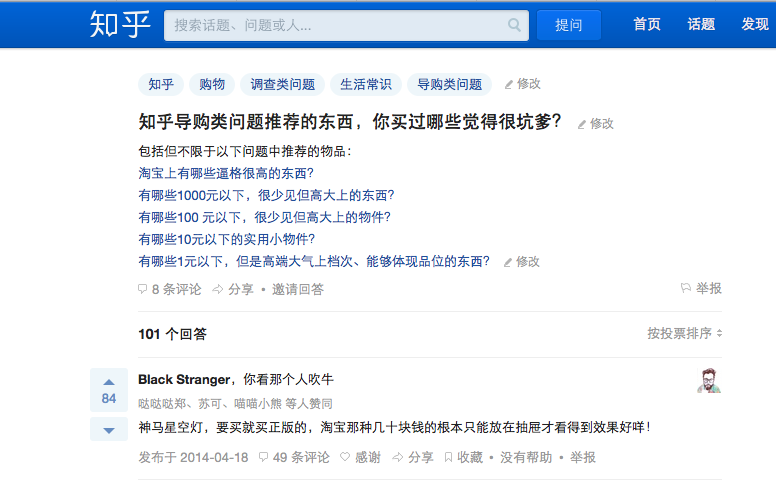Edit question title via 修改 pencil
Viewport: 776px width, 486px height.
tap(596, 124)
